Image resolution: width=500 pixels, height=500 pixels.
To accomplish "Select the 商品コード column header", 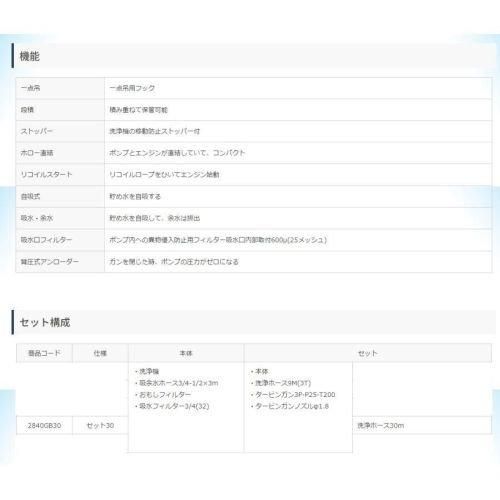I will 44,353.
